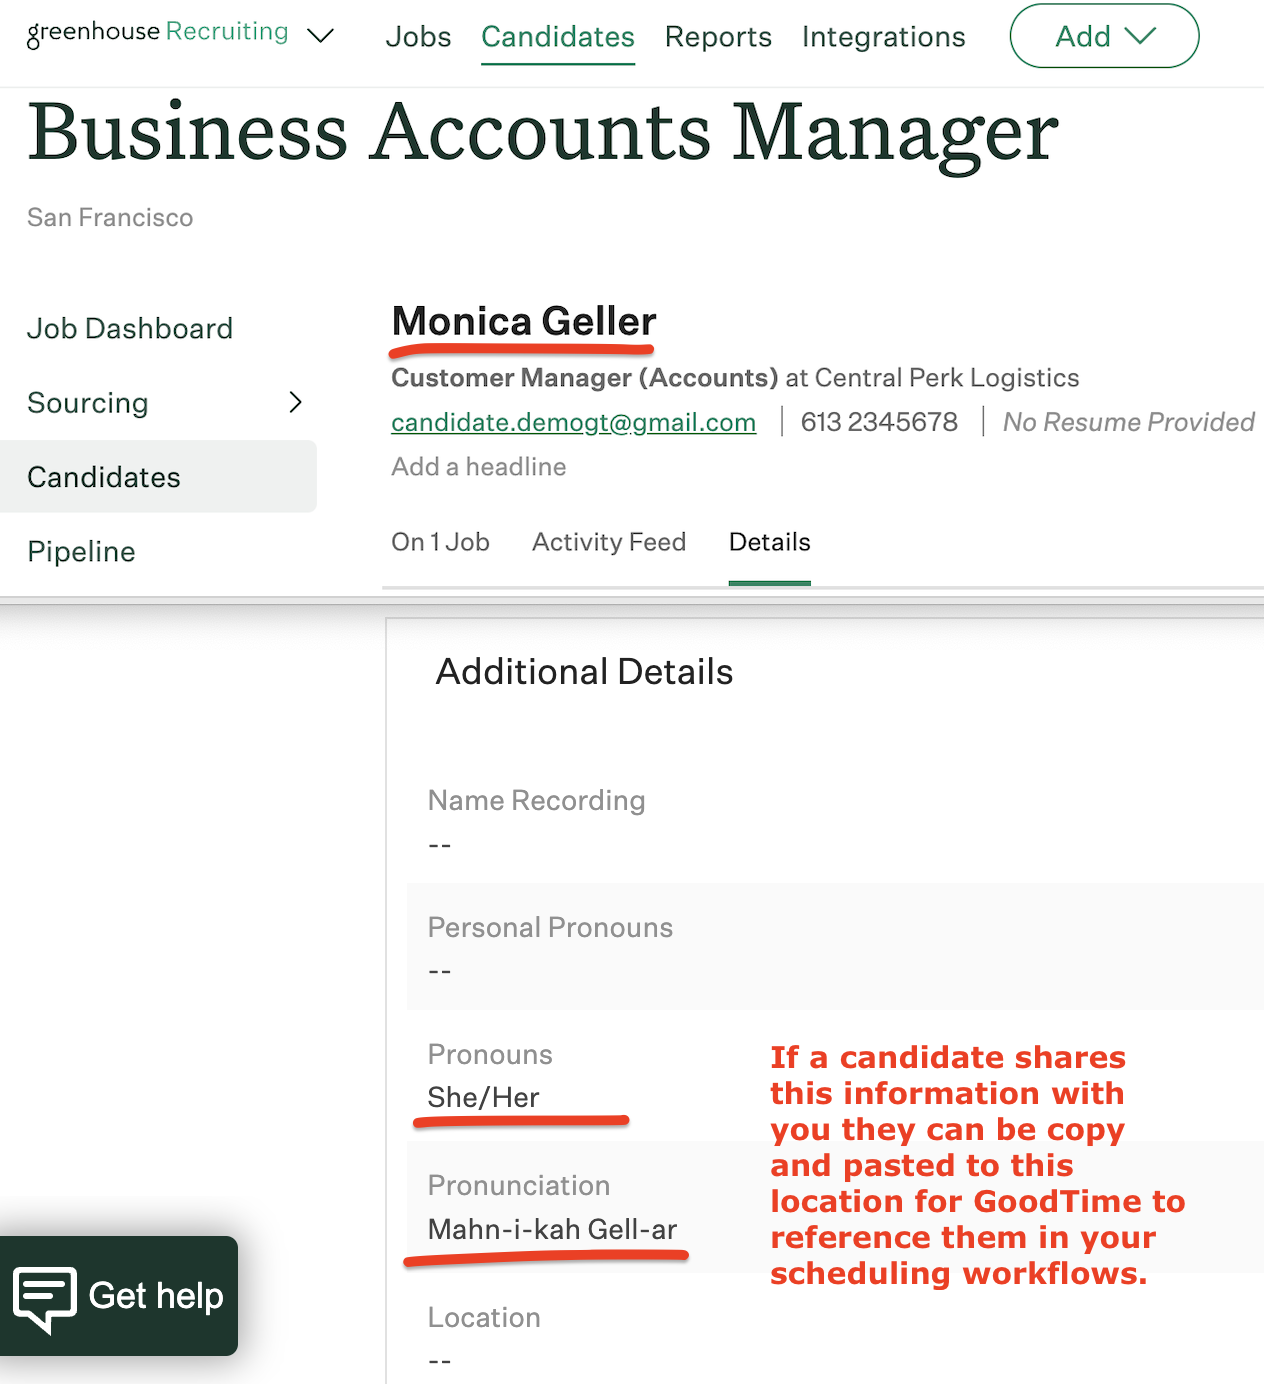The width and height of the screenshot is (1264, 1384).
Task: Open the Jobs menu
Action: (x=418, y=37)
